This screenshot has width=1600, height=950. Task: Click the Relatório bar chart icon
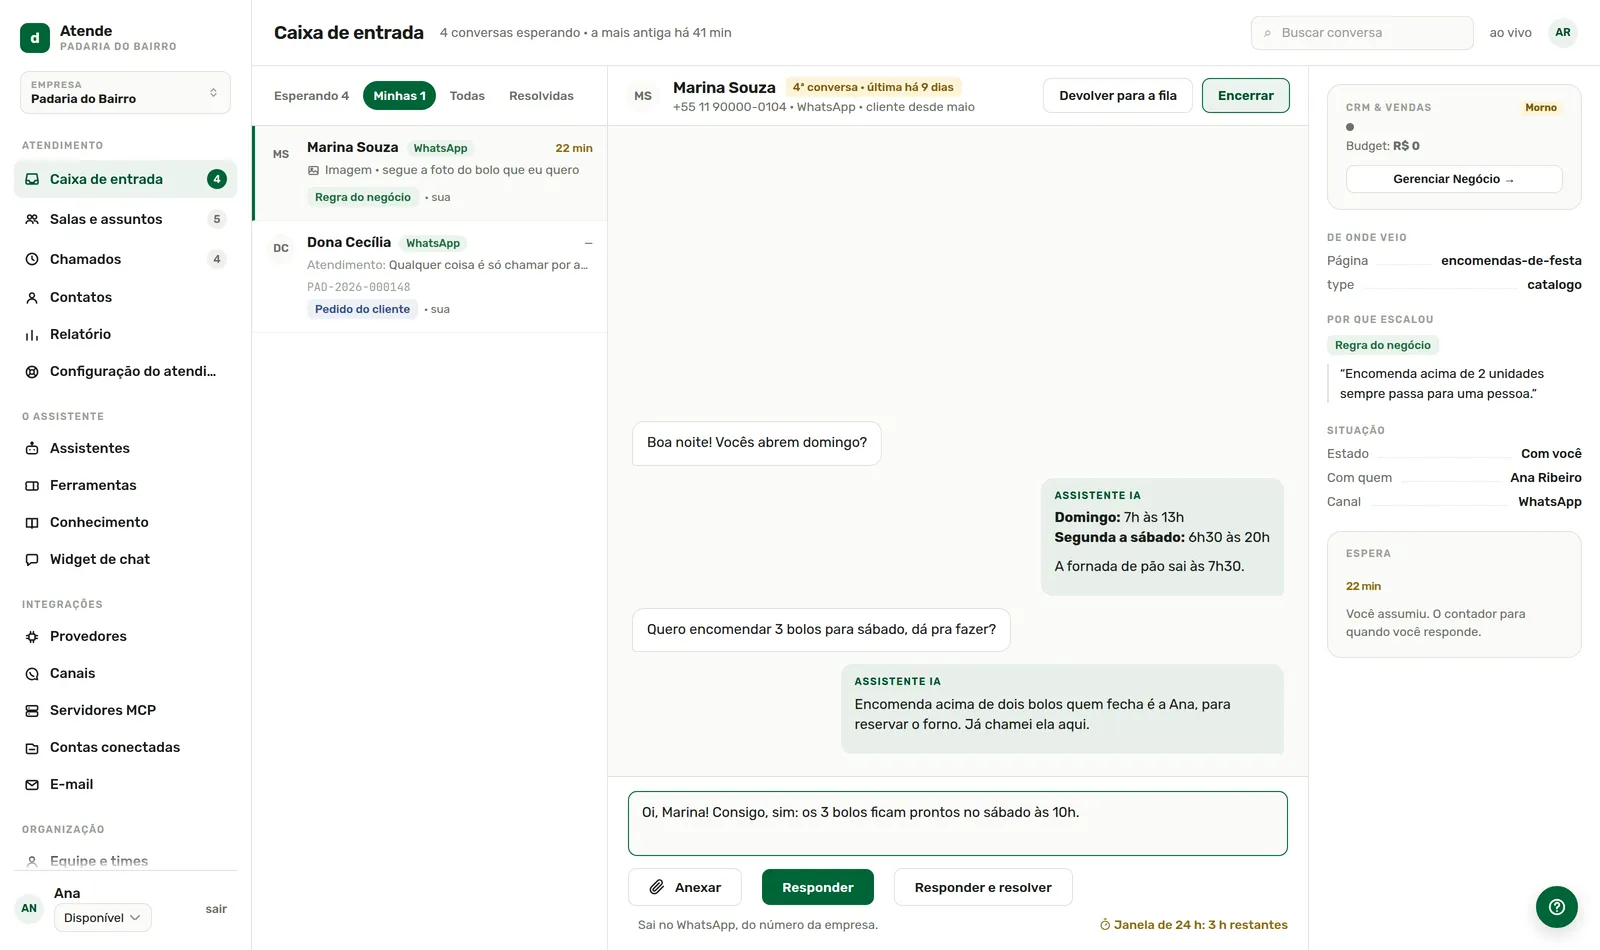pyautogui.click(x=32, y=334)
